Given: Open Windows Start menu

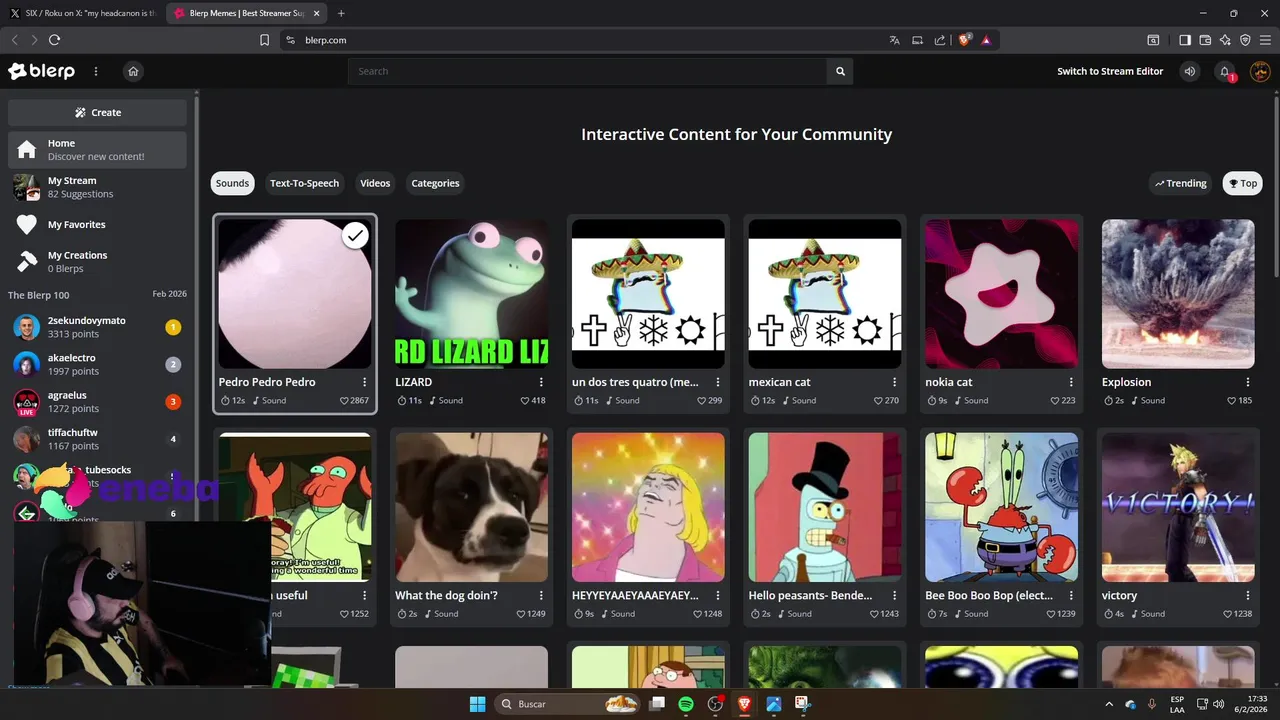Looking at the screenshot, I should [x=477, y=704].
